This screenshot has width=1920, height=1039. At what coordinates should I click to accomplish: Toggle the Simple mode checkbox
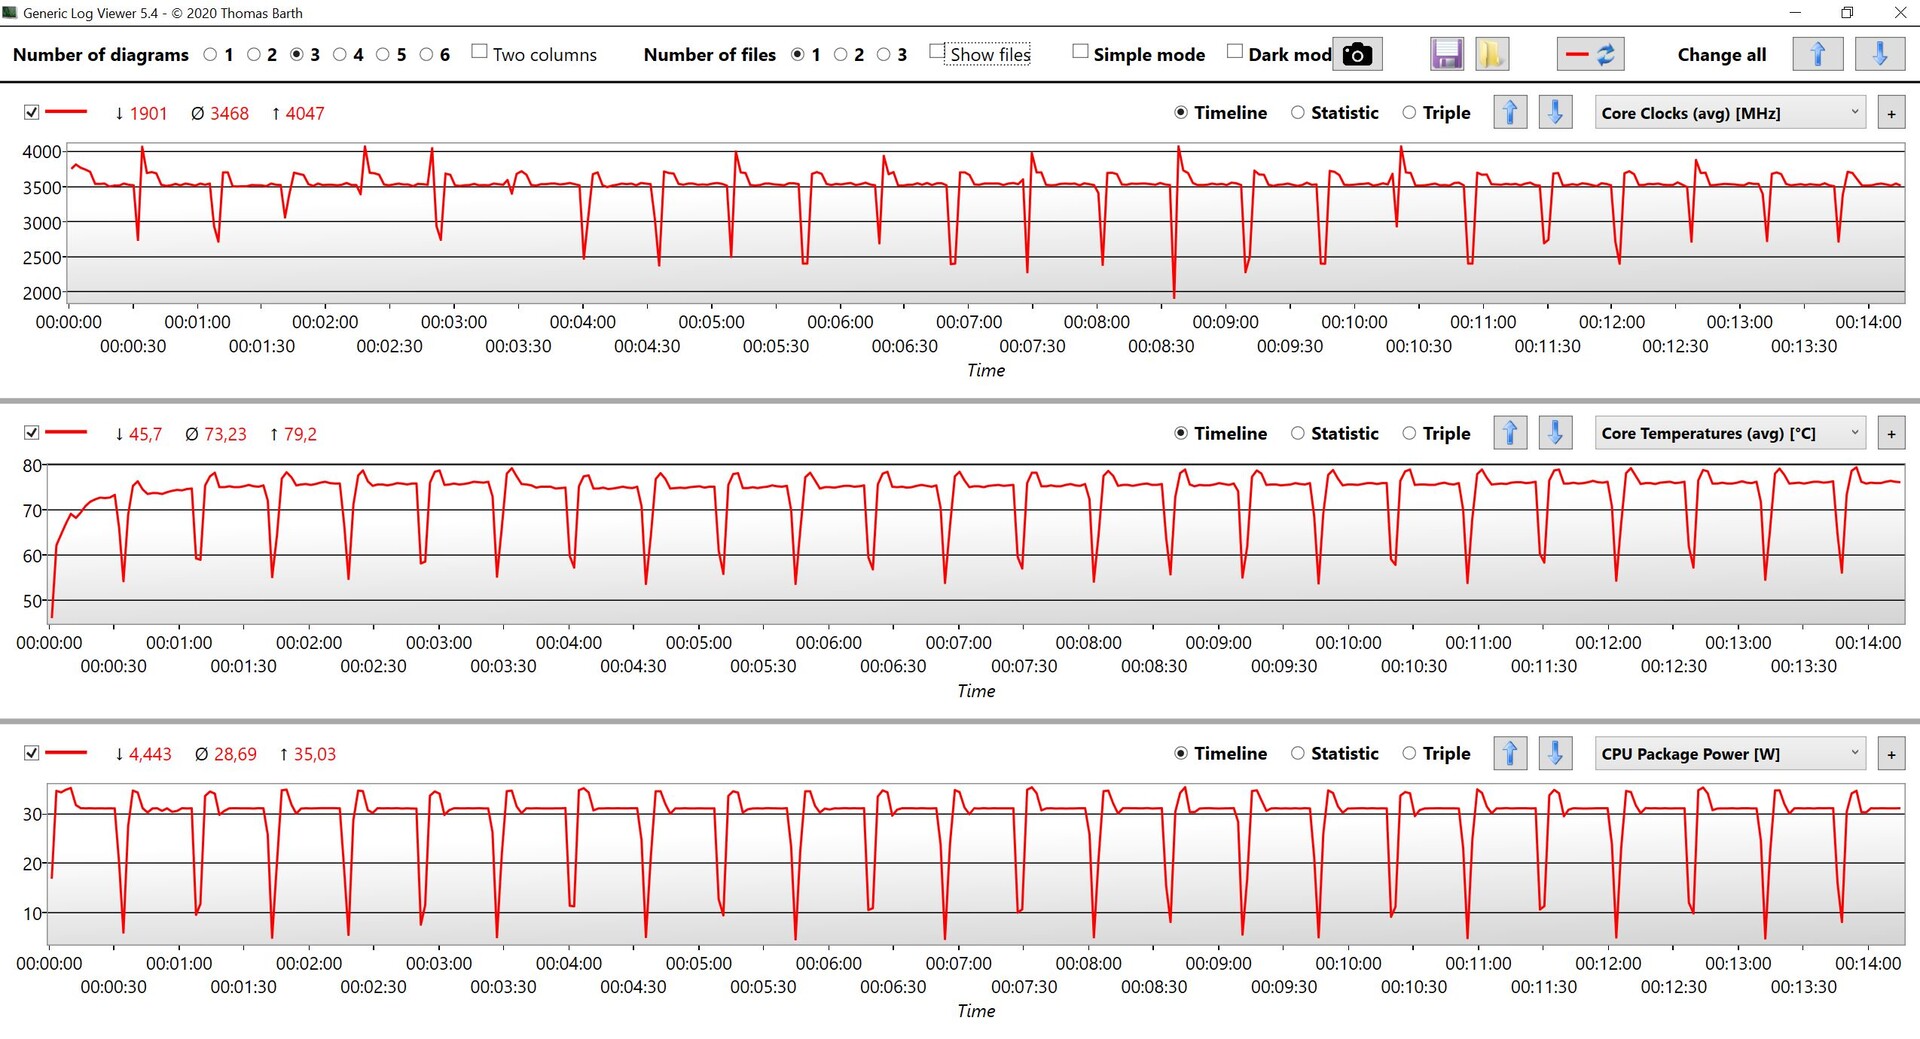click(x=1080, y=52)
